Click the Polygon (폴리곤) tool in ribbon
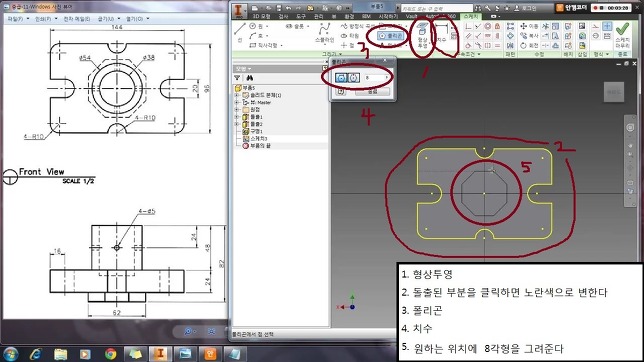Viewport: 644px width, 362px height. click(x=391, y=36)
